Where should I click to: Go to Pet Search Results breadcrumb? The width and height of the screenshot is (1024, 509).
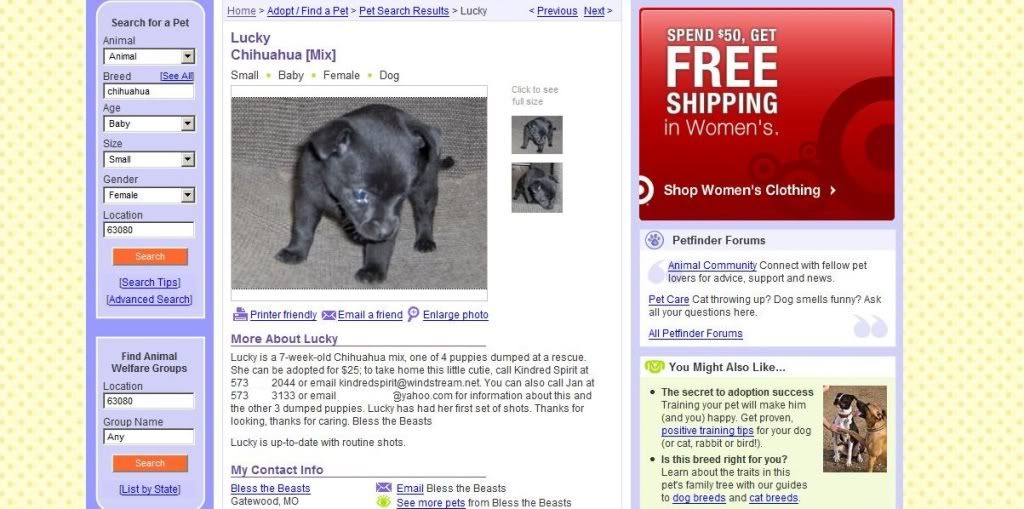[404, 11]
